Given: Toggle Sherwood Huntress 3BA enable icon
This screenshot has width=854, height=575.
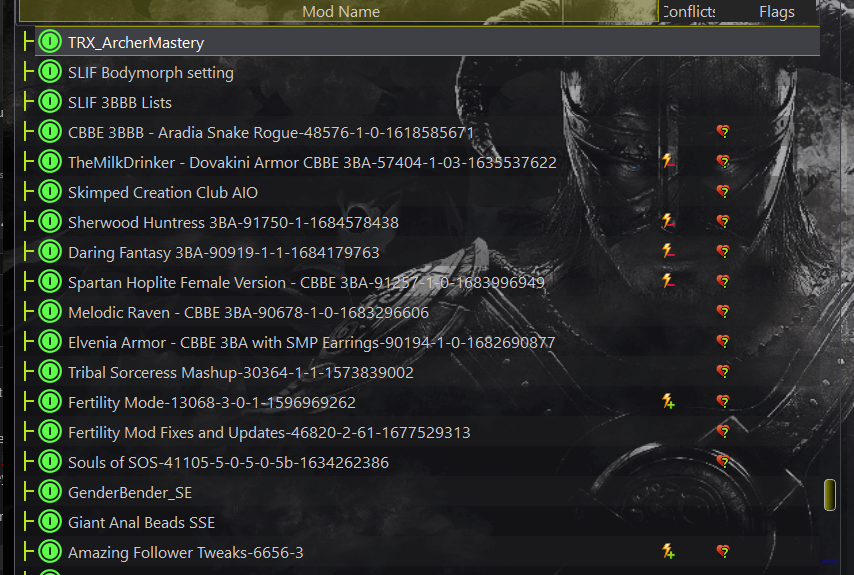Looking at the screenshot, I should coord(50,222).
